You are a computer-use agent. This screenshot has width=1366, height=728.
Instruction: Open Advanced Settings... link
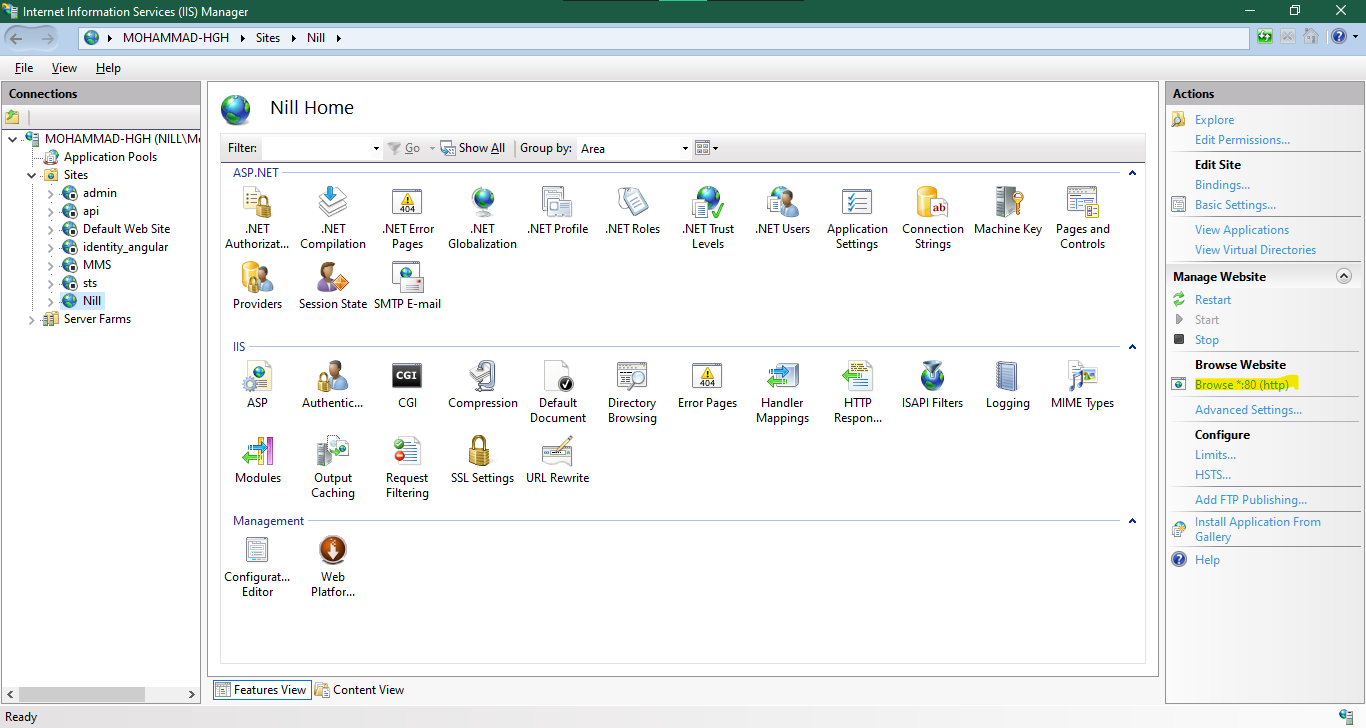[x=1248, y=410]
